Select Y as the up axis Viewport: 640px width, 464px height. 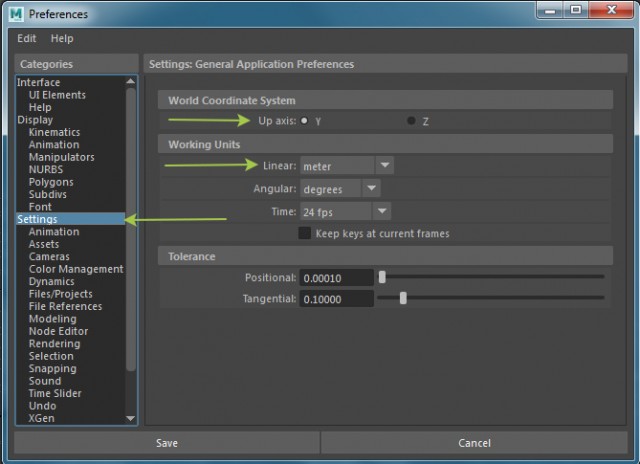304,121
